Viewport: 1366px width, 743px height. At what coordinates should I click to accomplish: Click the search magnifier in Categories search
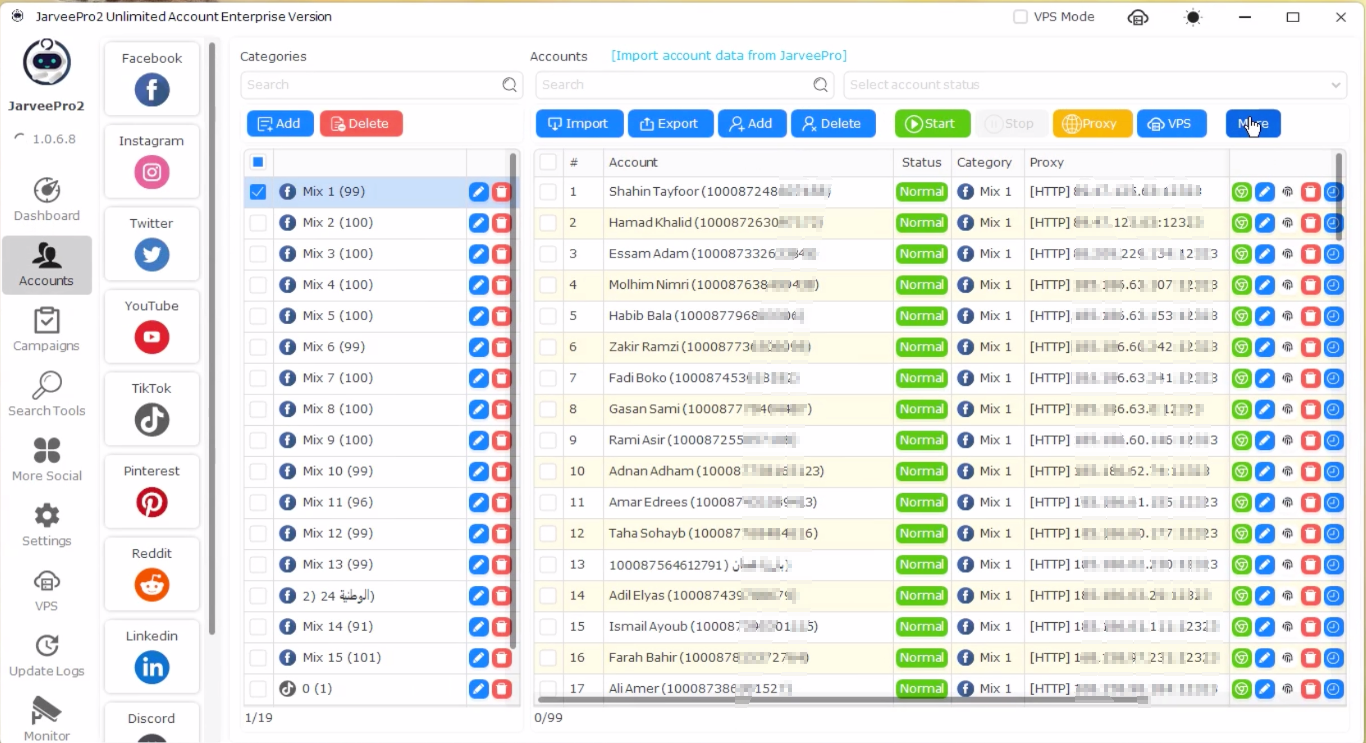tap(510, 85)
